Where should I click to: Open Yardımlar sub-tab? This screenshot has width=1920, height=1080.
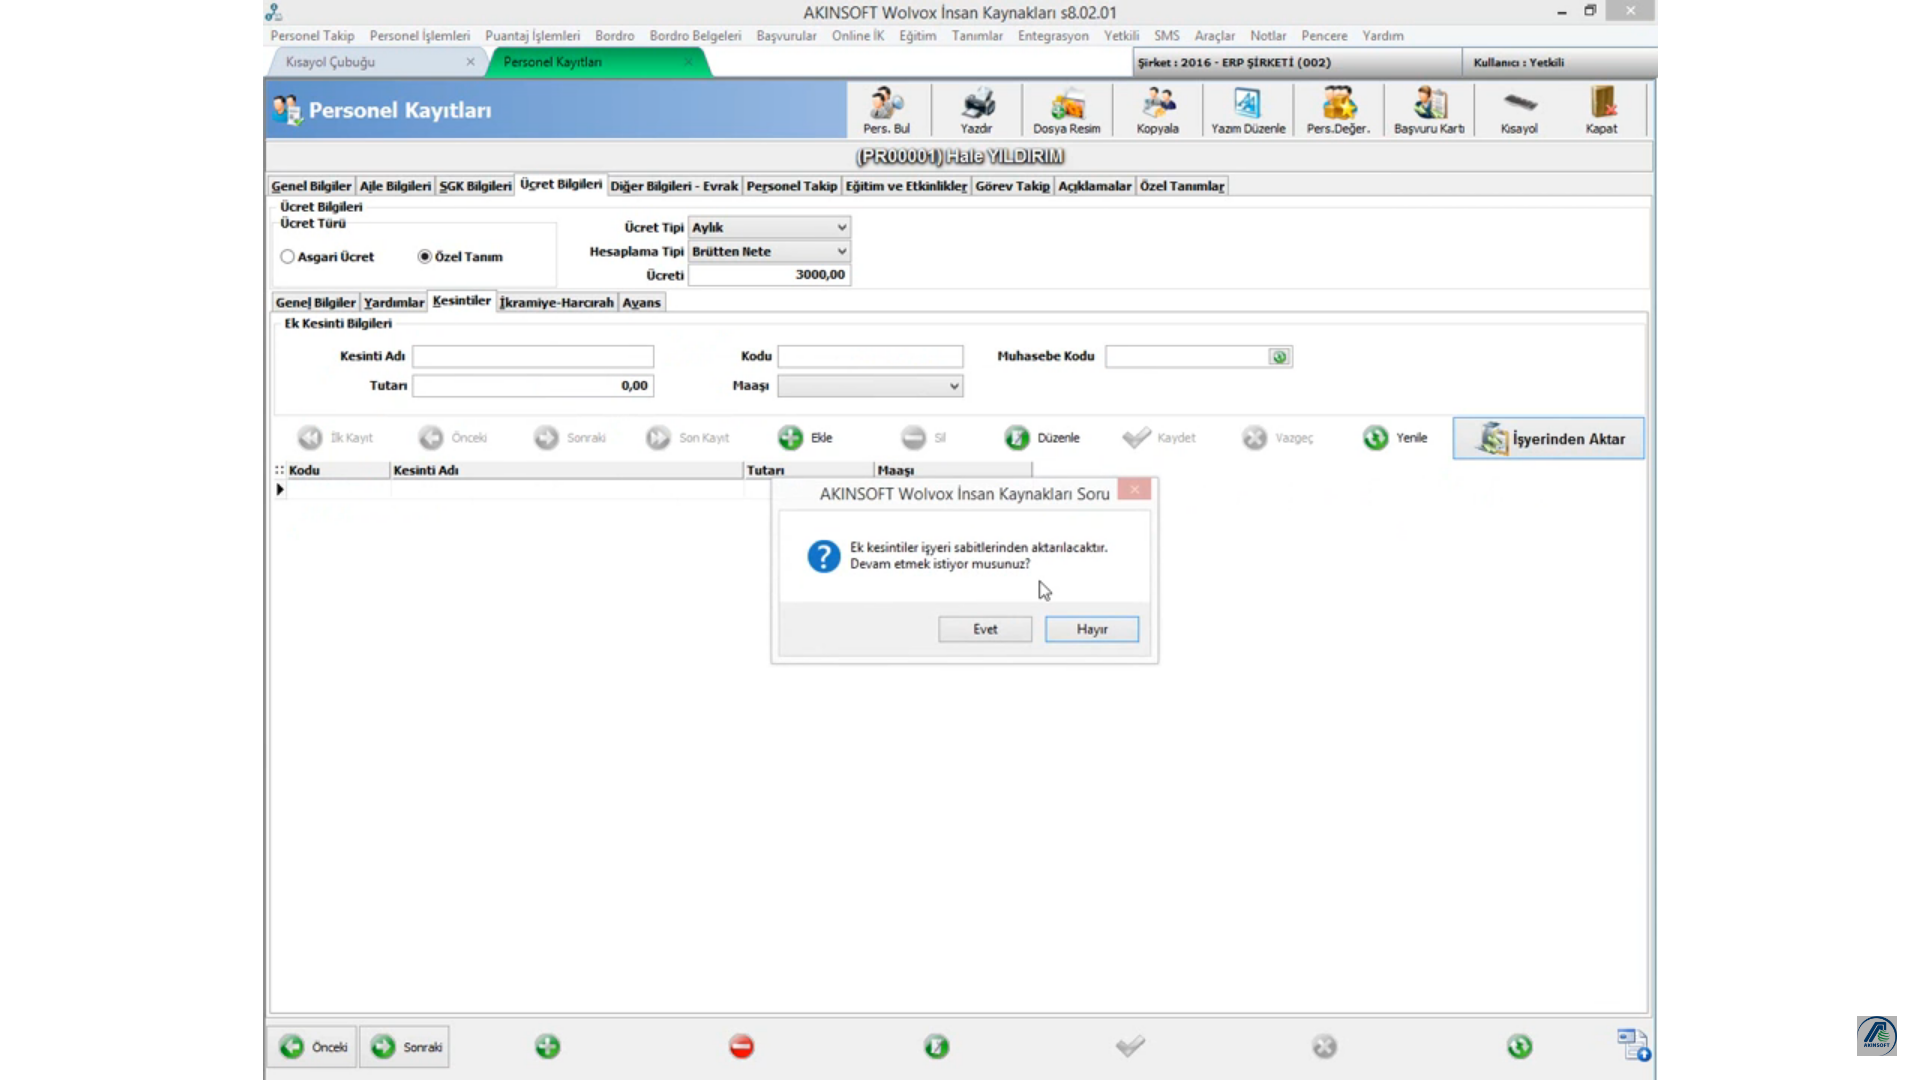394,303
